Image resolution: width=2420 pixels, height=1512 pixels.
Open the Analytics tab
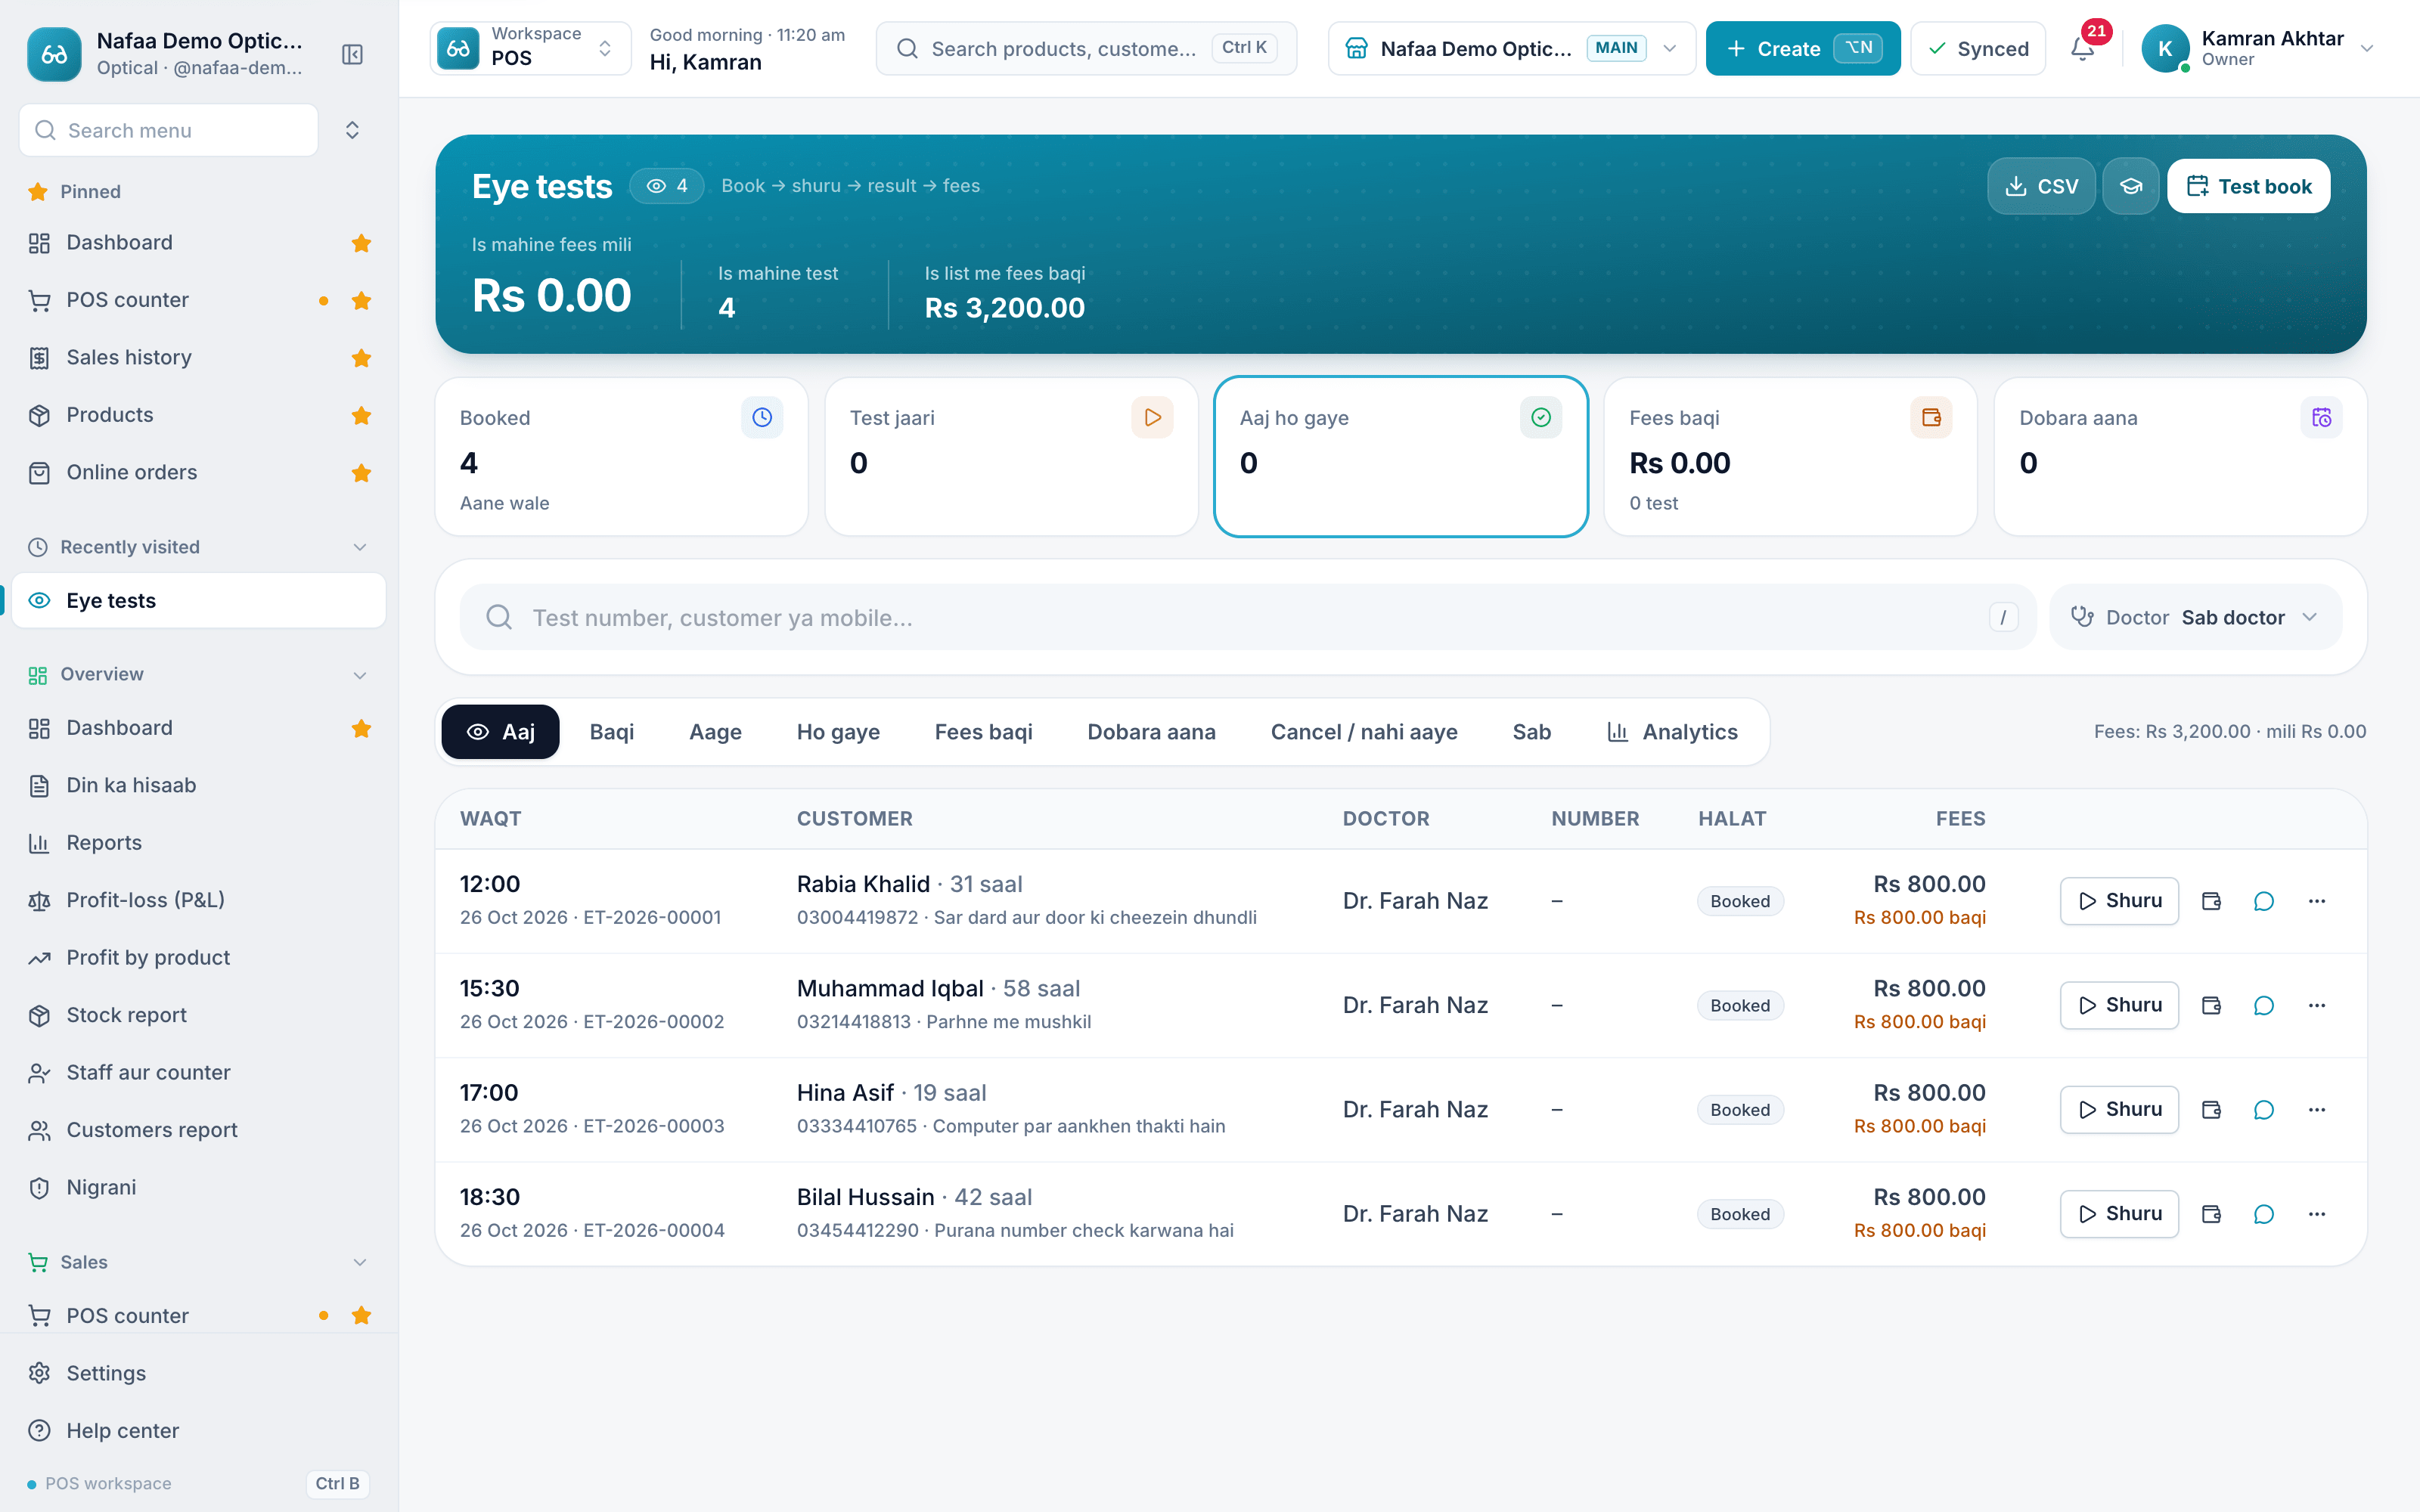(1672, 732)
